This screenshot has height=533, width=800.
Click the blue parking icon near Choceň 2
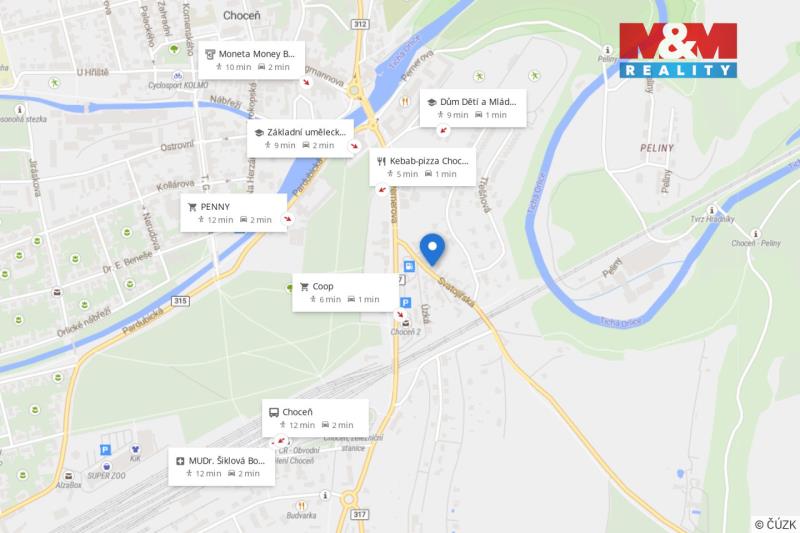click(405, 302)
